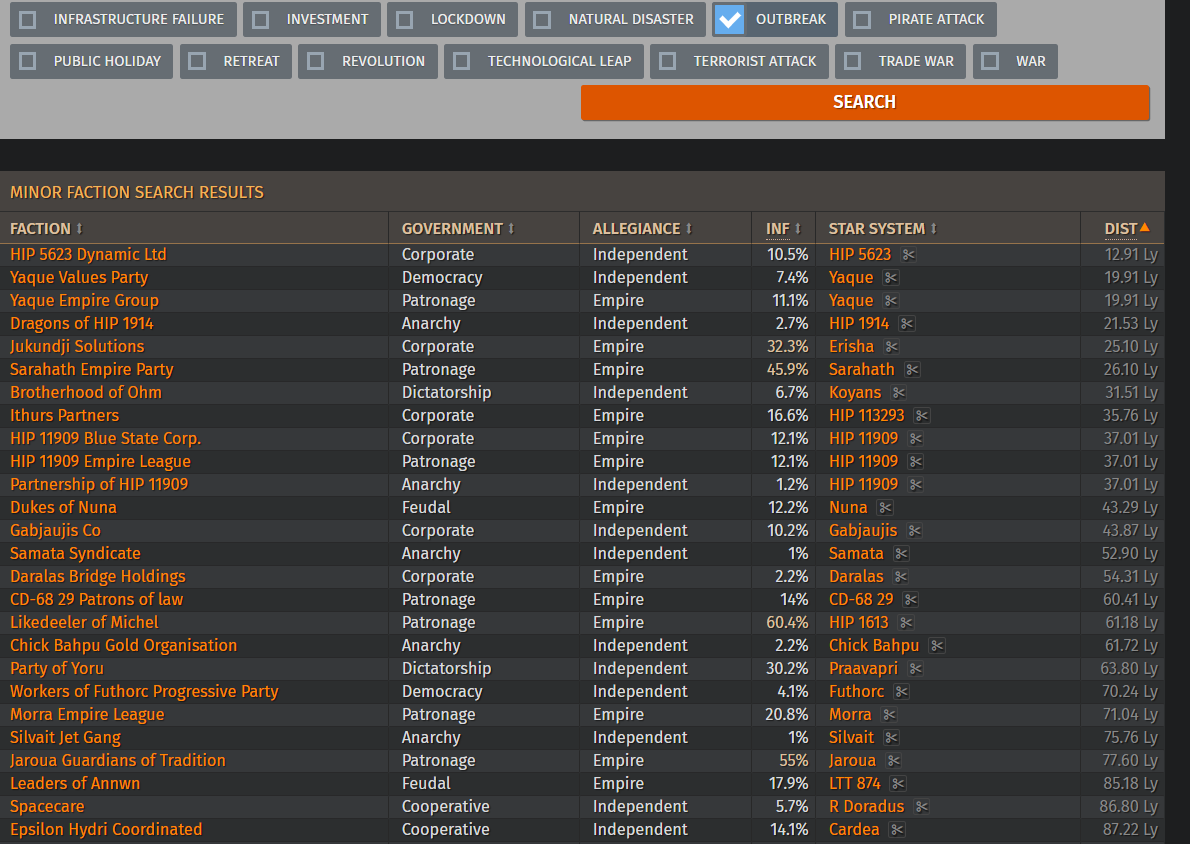Enable the Lockdown checkbox
The image size is (1190, 844).
405,20
